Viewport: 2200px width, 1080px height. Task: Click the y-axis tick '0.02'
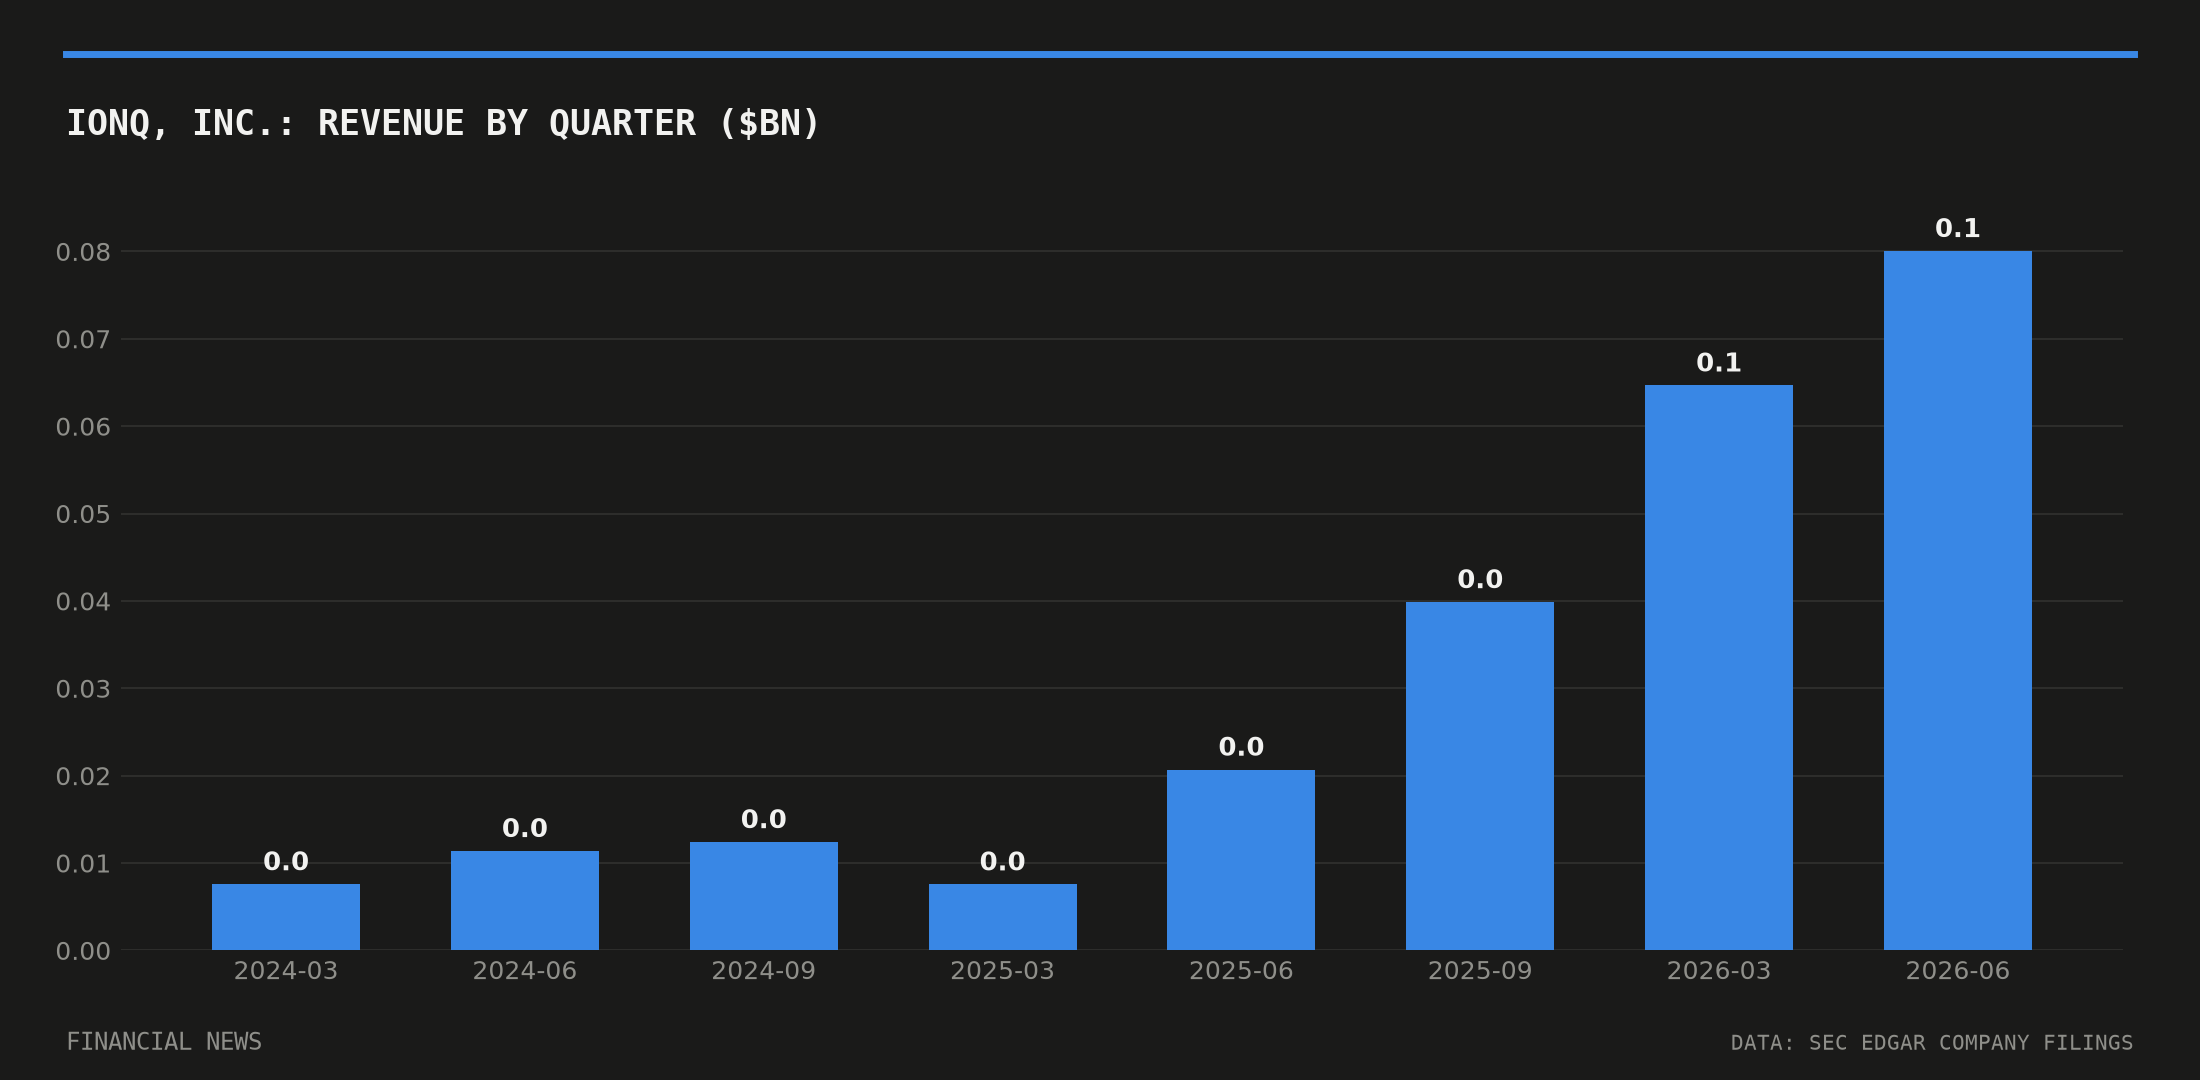click(83, 777)
